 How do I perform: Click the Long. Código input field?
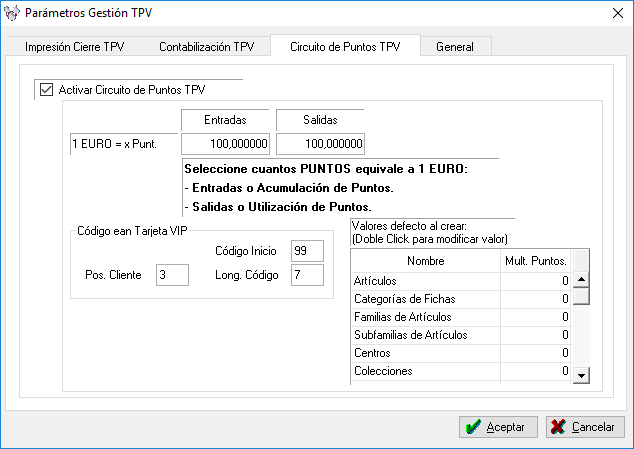pos(307,275)
